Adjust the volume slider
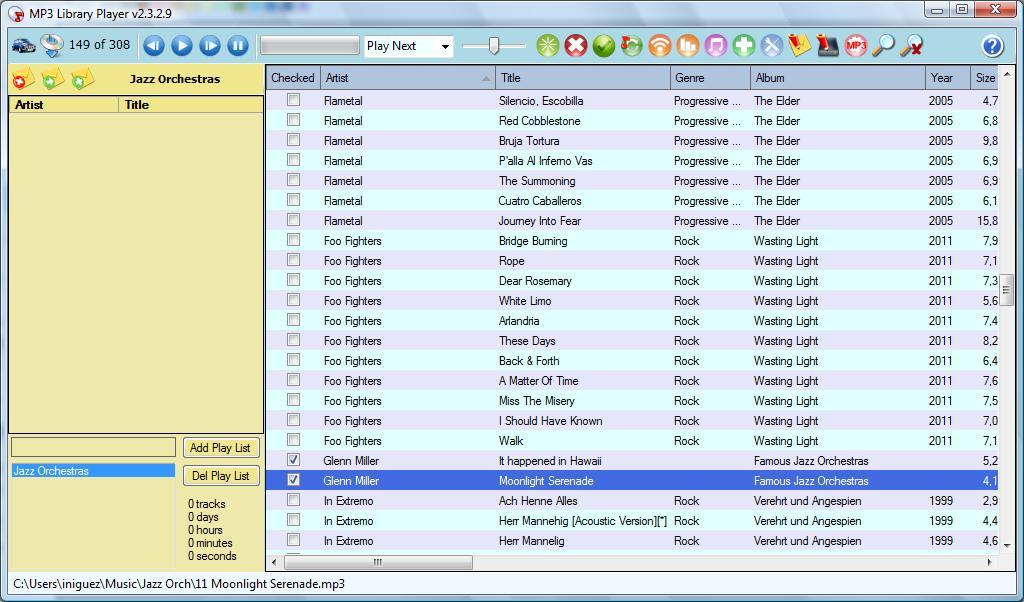 (495, 45)
